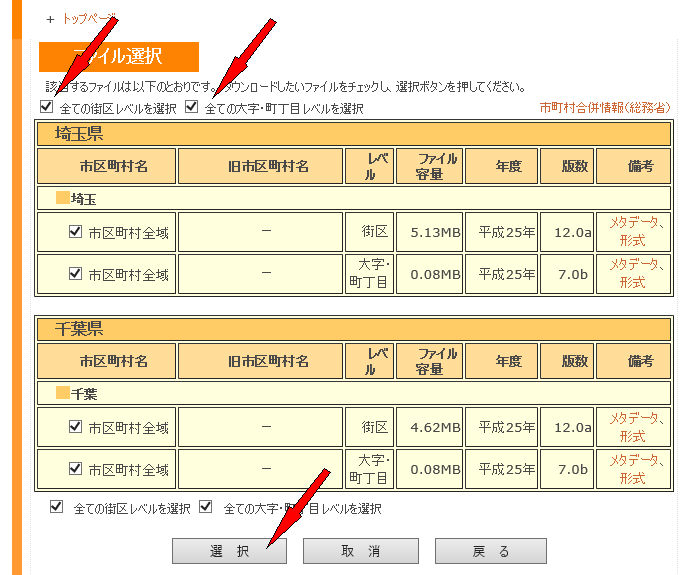Click the 選択 (Select) button
The height and width of the screenshot is (575, 698).
pos(229,551)
